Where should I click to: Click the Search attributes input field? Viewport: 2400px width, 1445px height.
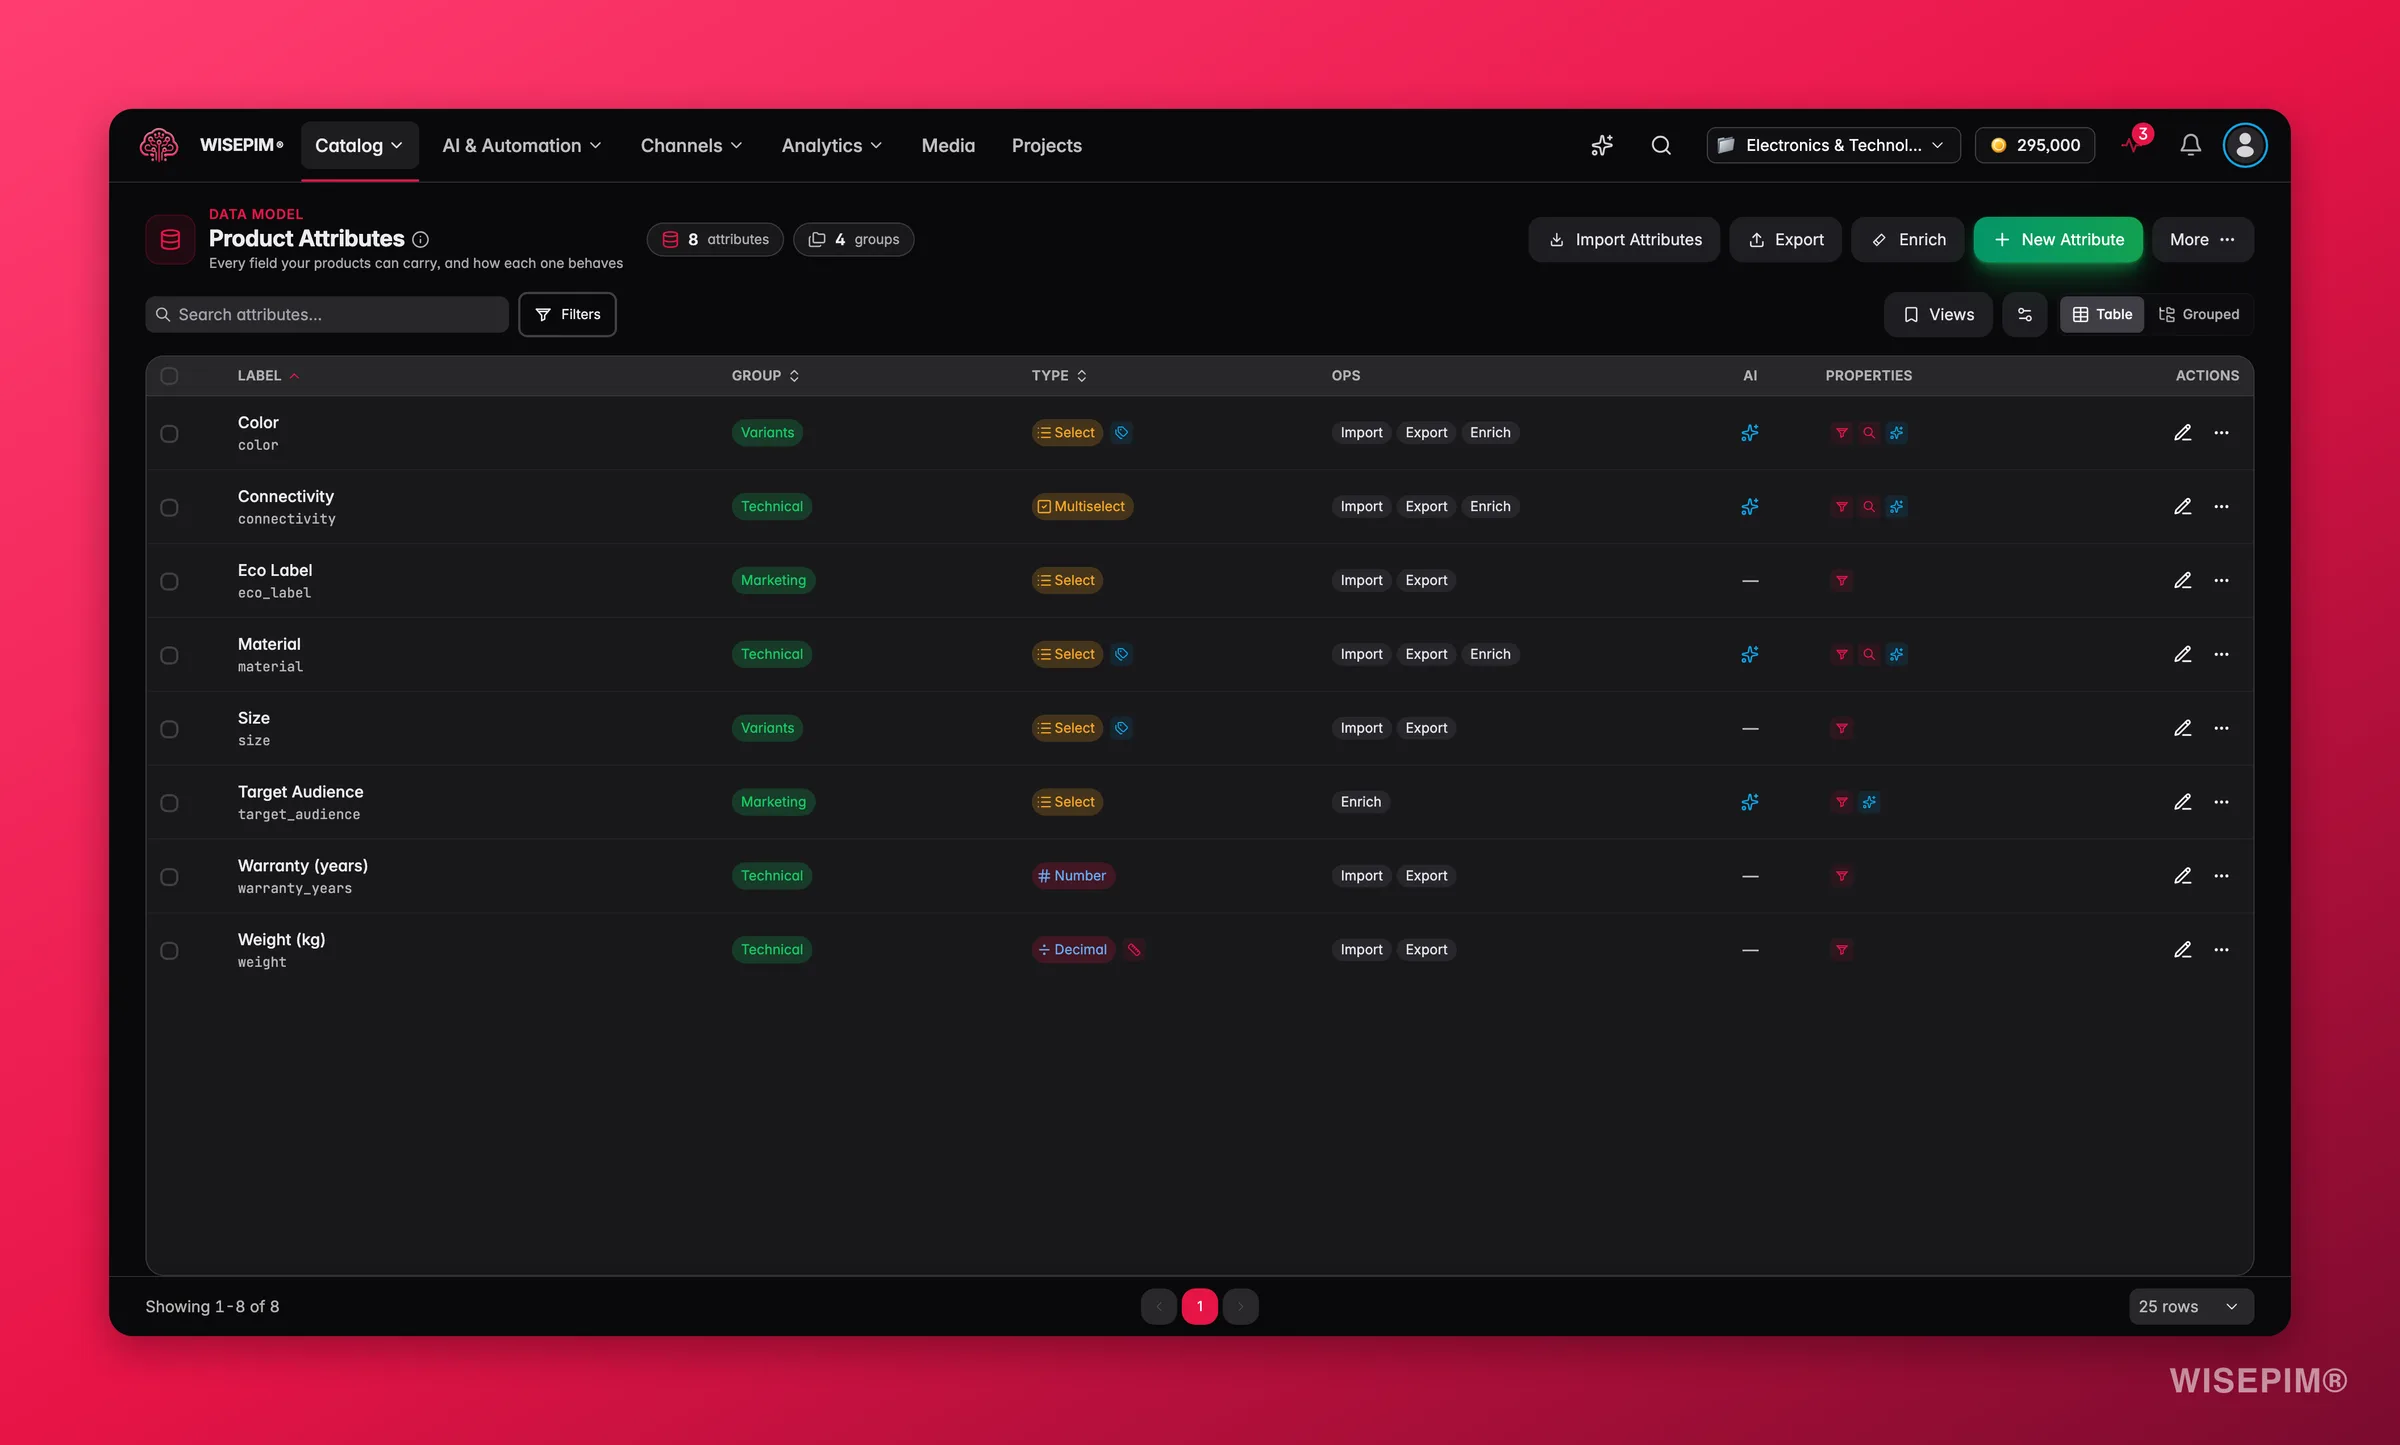tap(327, 314)
